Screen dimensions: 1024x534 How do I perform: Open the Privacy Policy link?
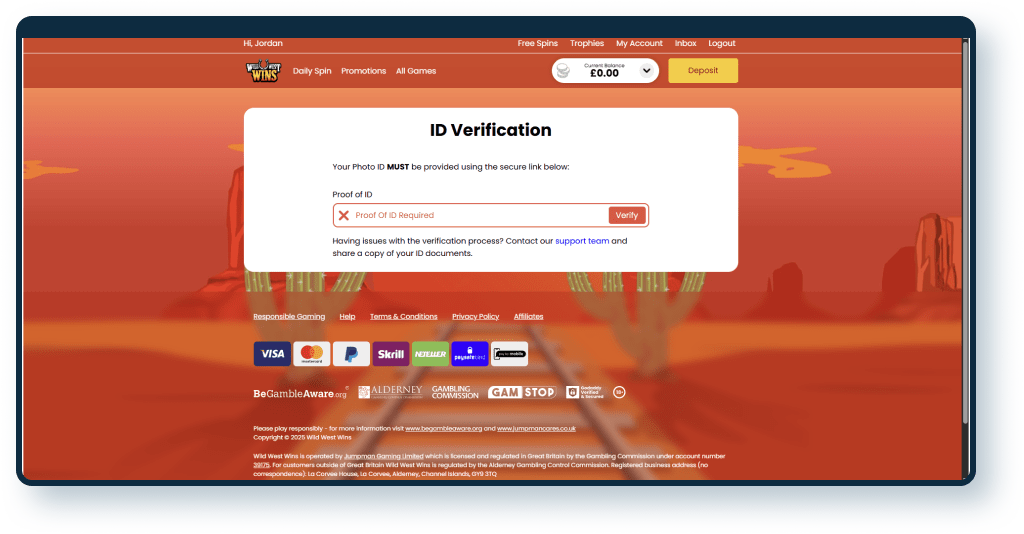(475, 317)
